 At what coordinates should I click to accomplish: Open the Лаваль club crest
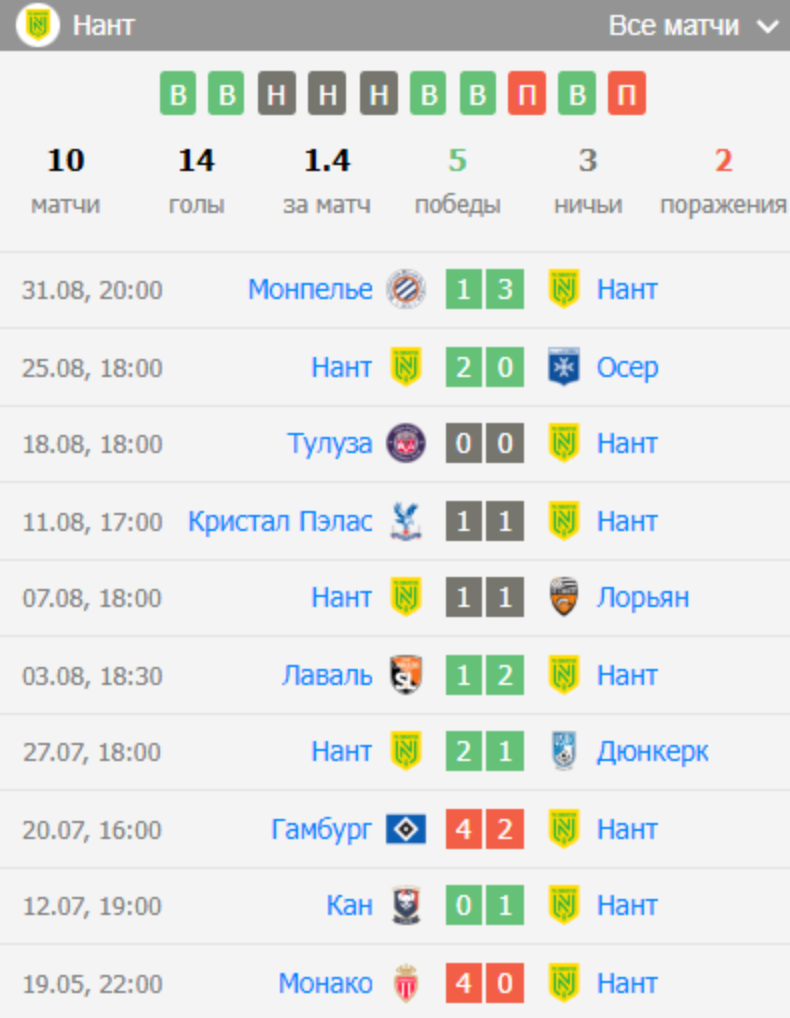(405, 675)
